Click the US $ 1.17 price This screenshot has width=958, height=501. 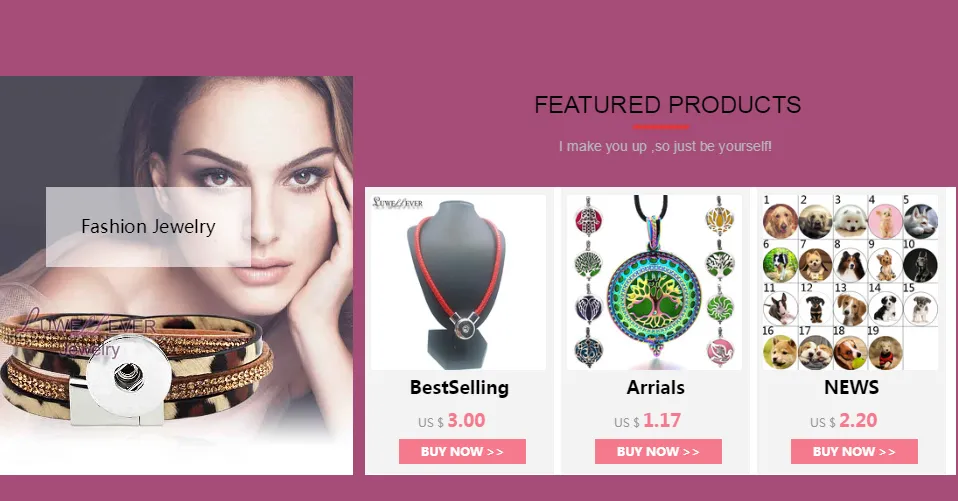point(647,420)
